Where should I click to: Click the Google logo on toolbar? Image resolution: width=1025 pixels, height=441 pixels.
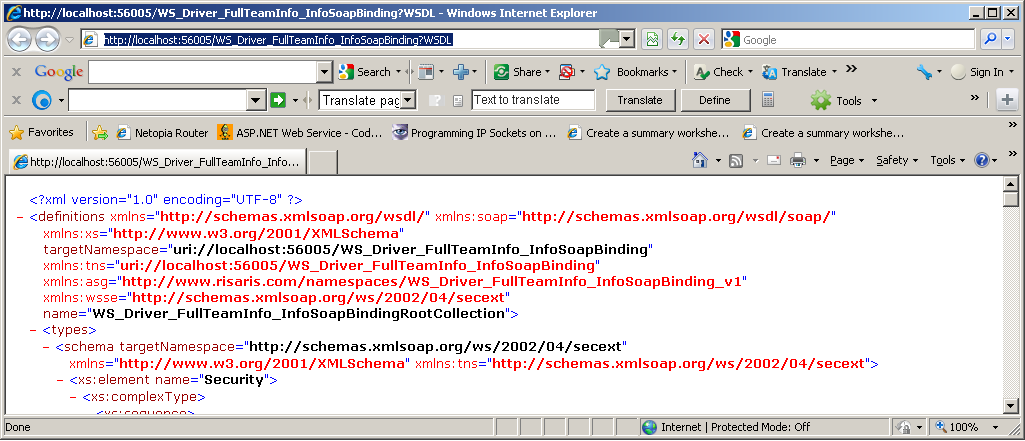[59, 72]
